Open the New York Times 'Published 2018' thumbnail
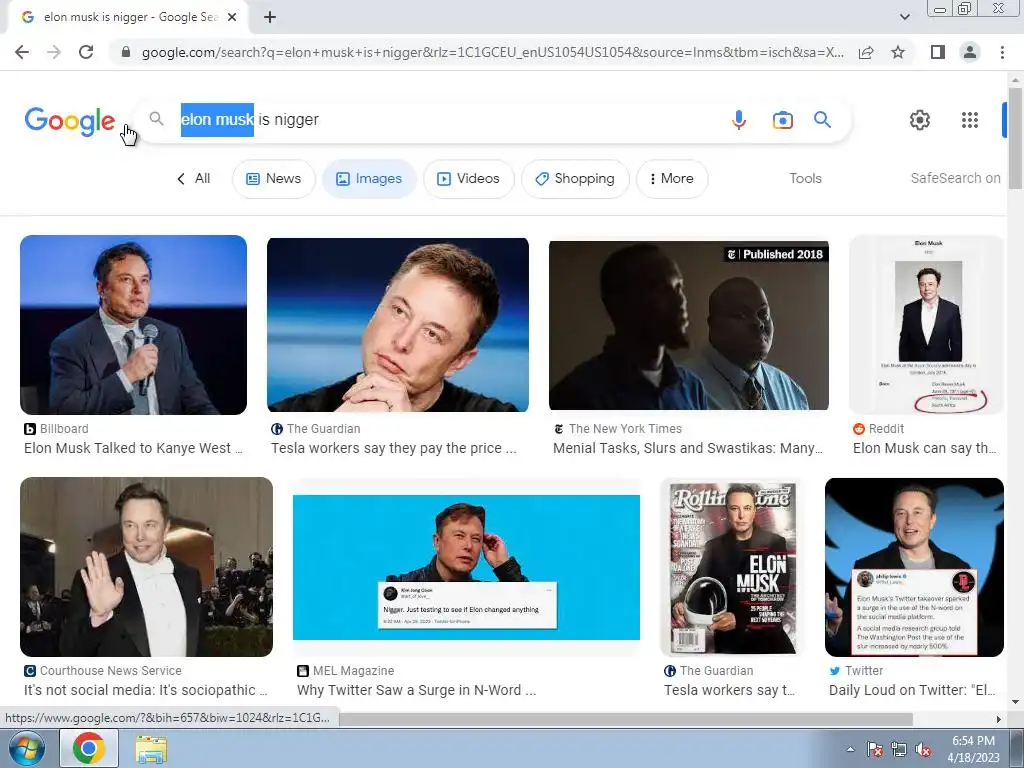This screenshot has height=768, width=1024. tap(689, 325)
